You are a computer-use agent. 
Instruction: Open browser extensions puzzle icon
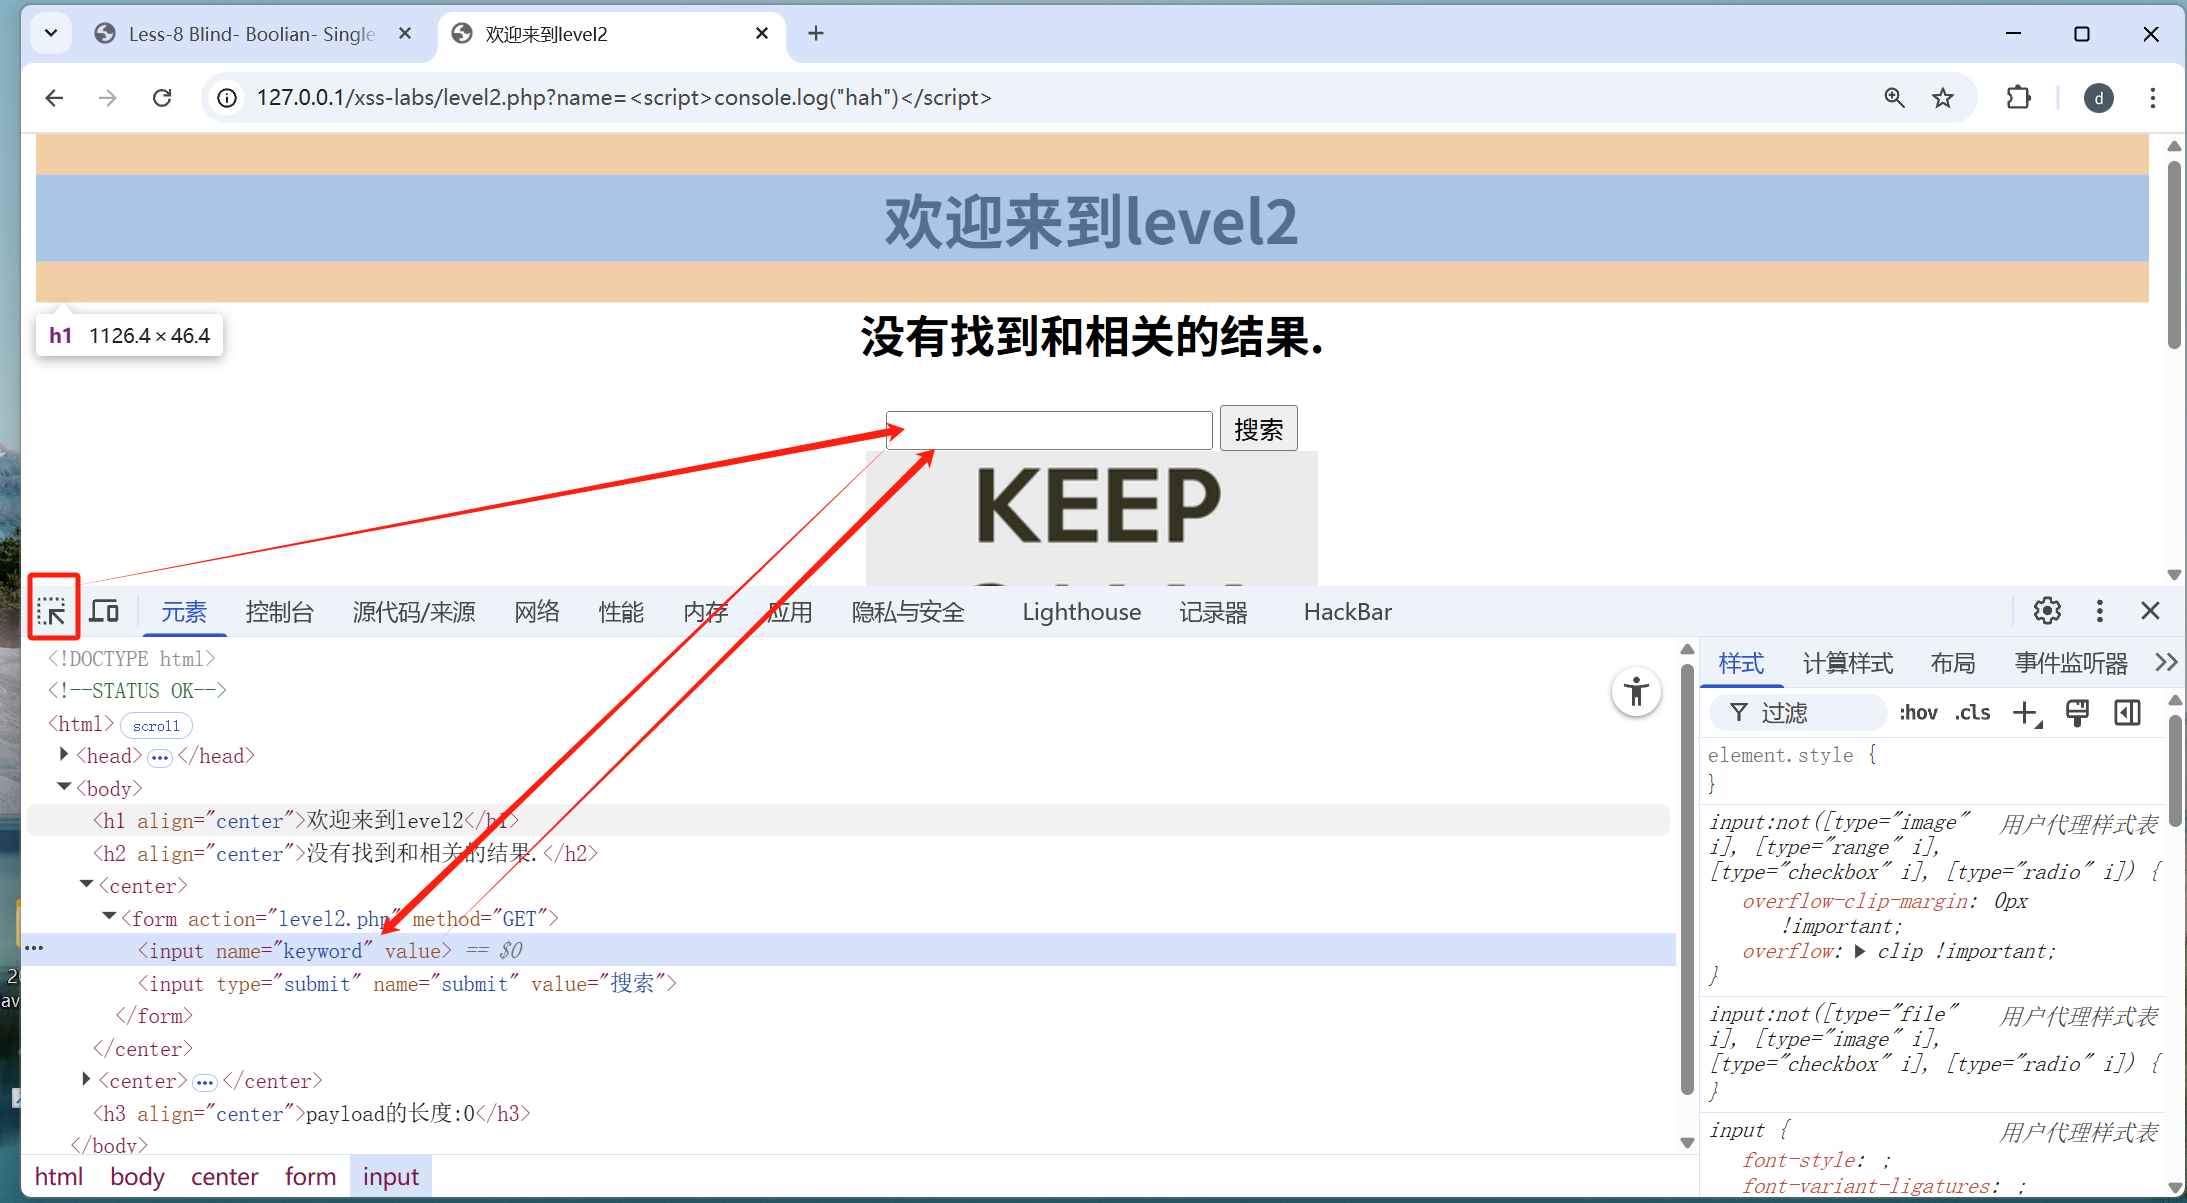(x=2018, y=98)
